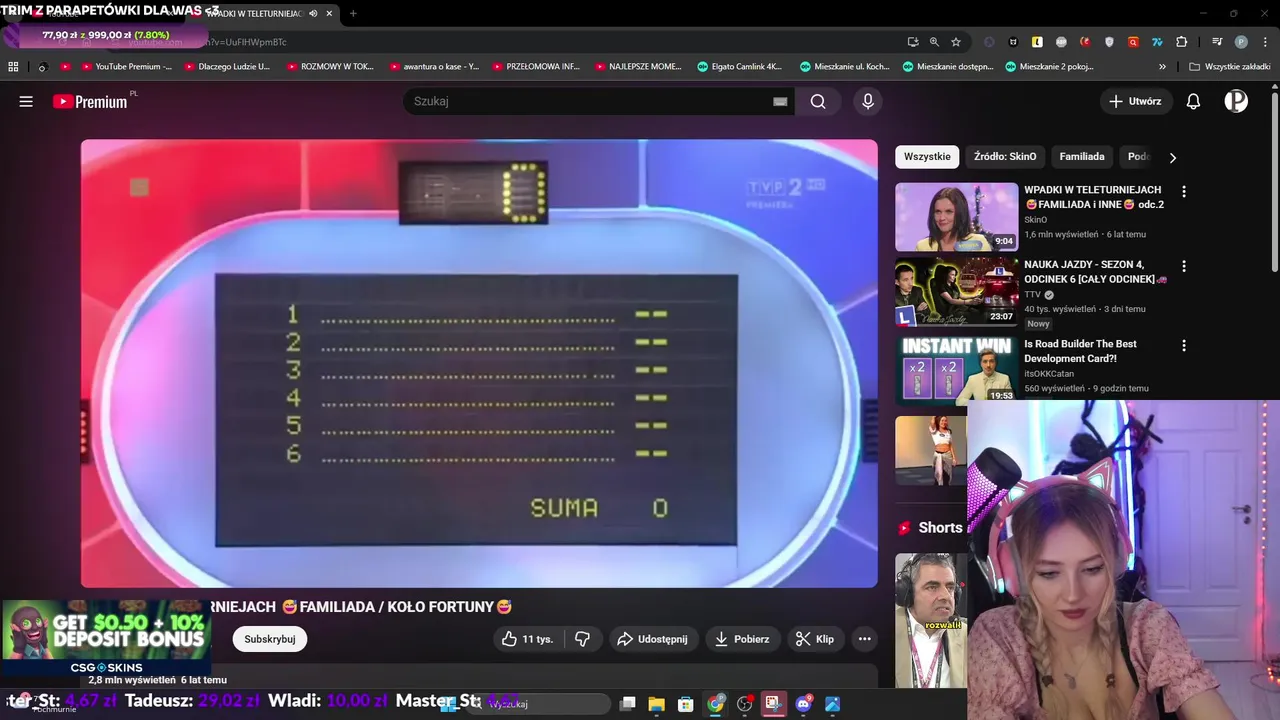Open the Elgato Camlink 4K bookmark
This screenshot has width=1280, height=720.
click(740, 67)
